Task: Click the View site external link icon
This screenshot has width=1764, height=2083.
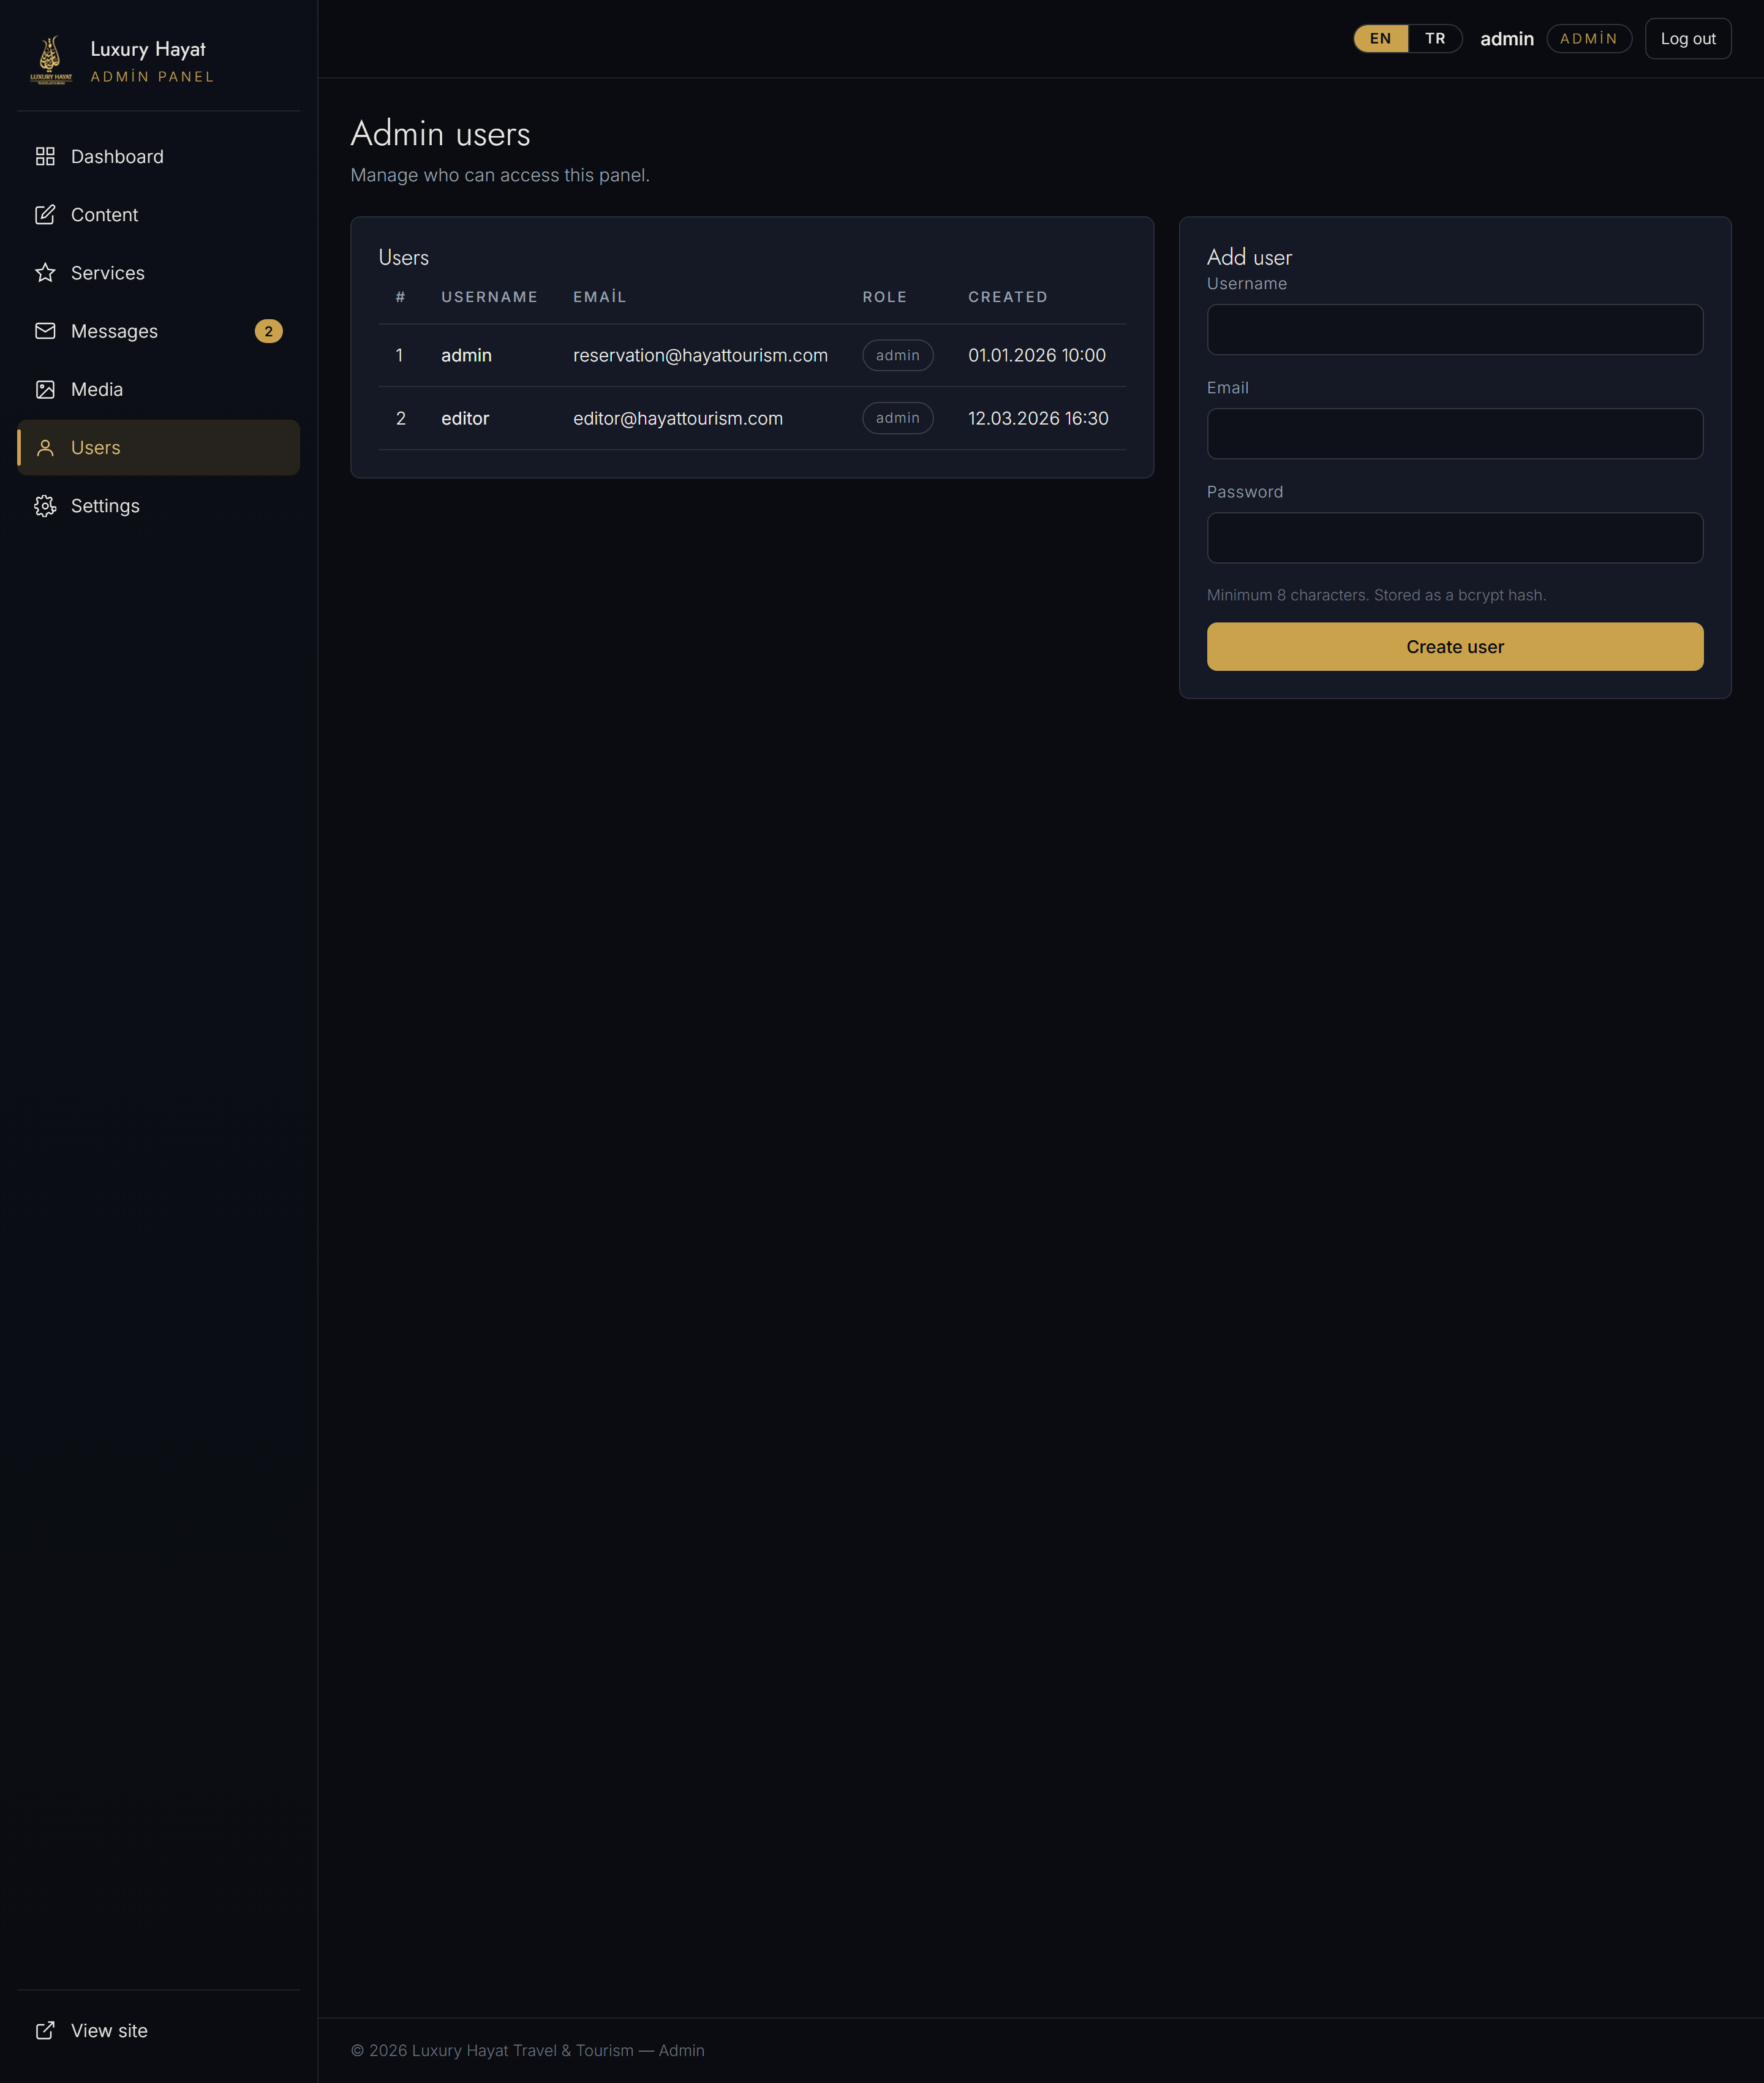Action: coord(45,2030)
